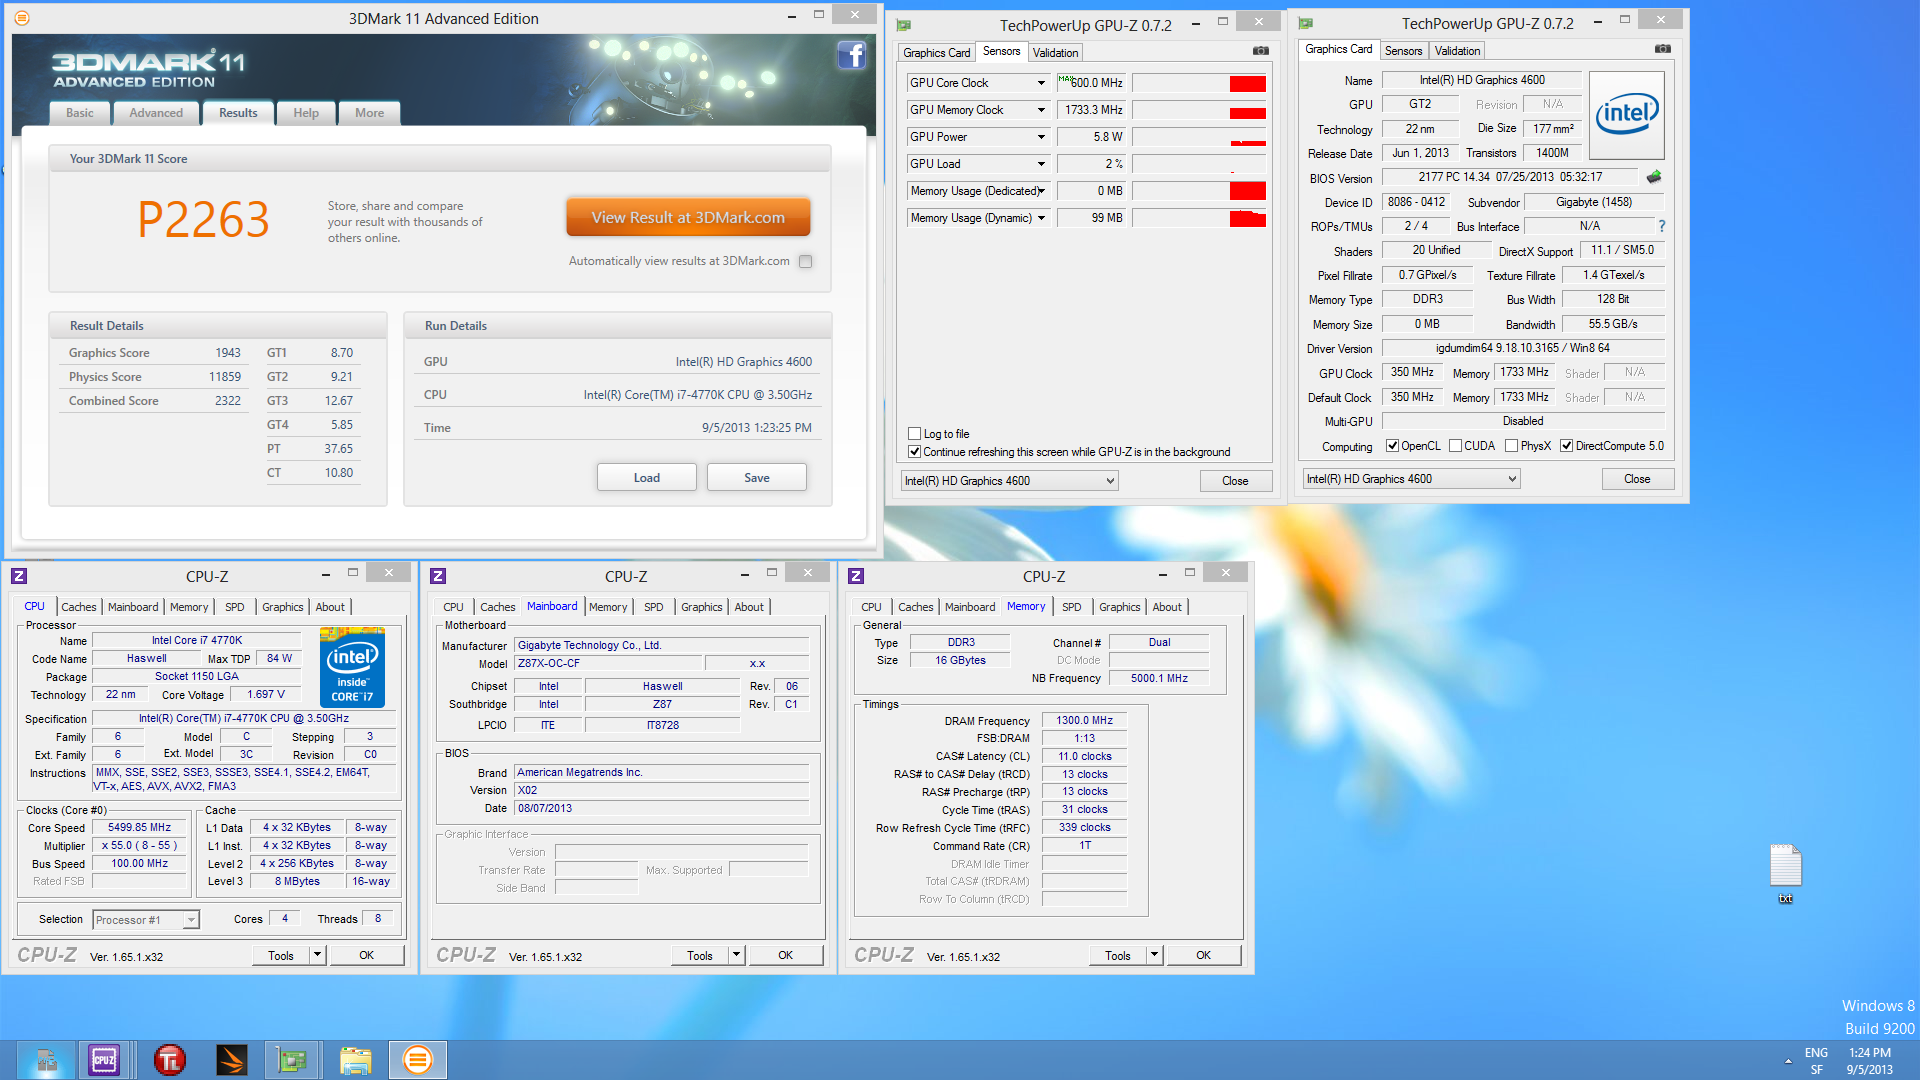Open File Explorer from taskbar
The image size is (1920, 1080).
tap(354, 1060)
